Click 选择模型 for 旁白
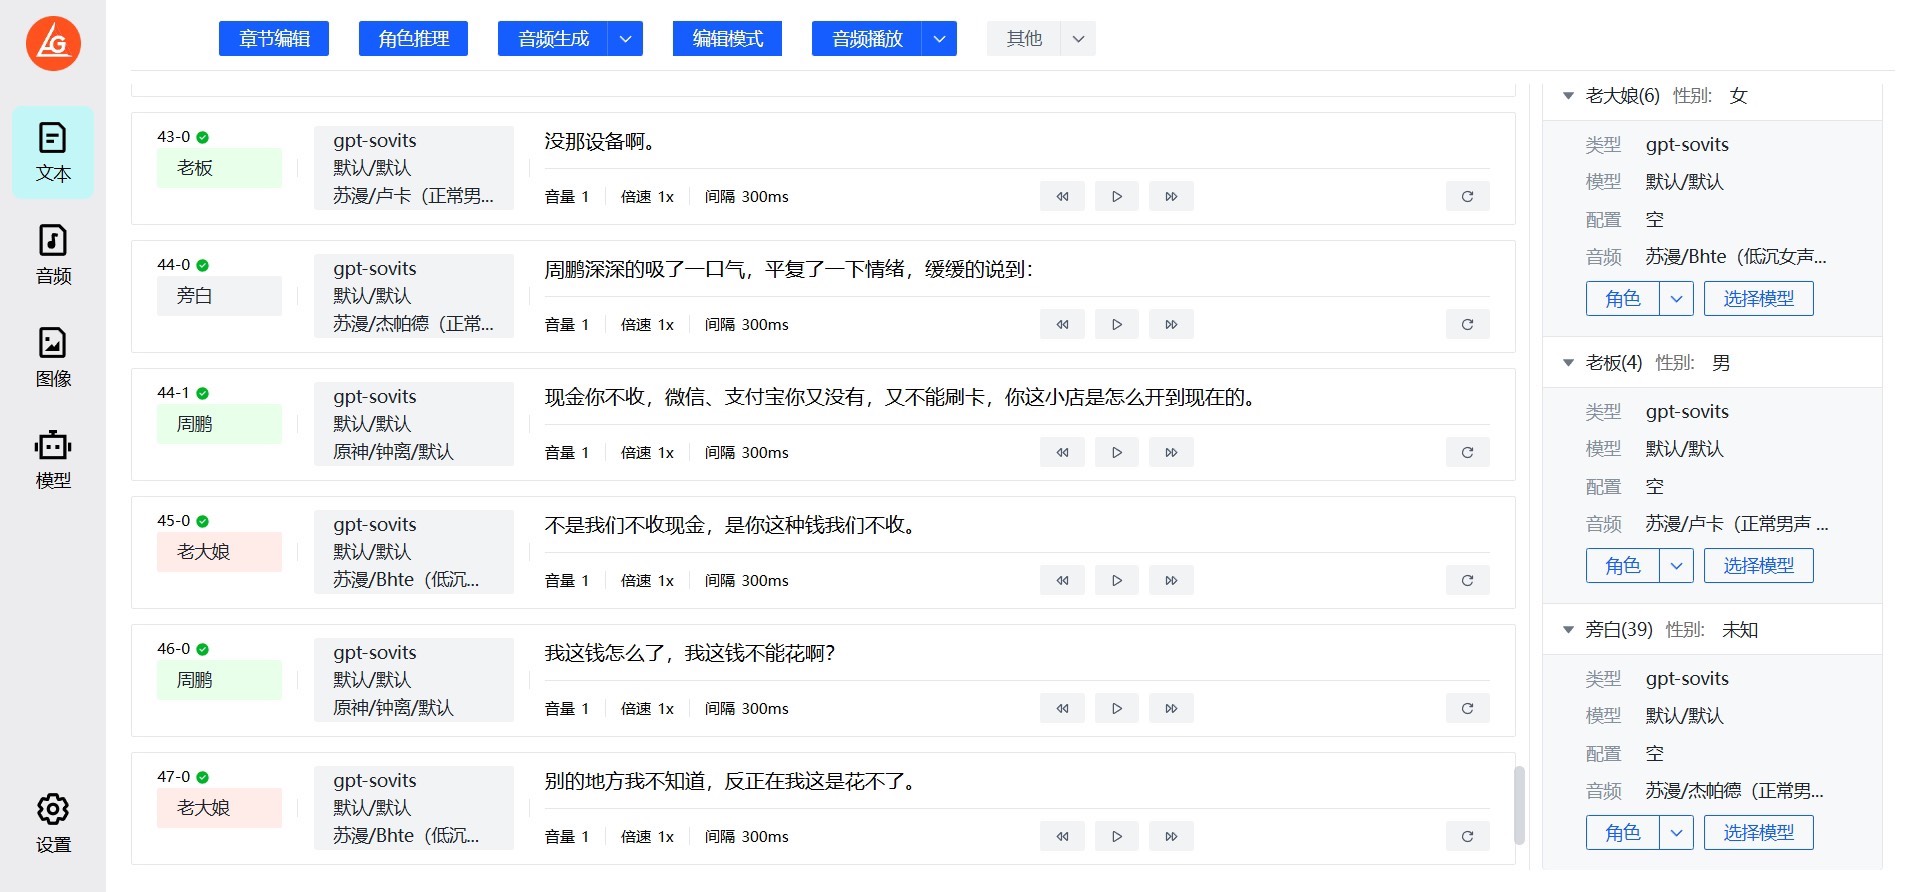The width and height of the screenshot is (1915, 892). click(x=1759, y=833)
